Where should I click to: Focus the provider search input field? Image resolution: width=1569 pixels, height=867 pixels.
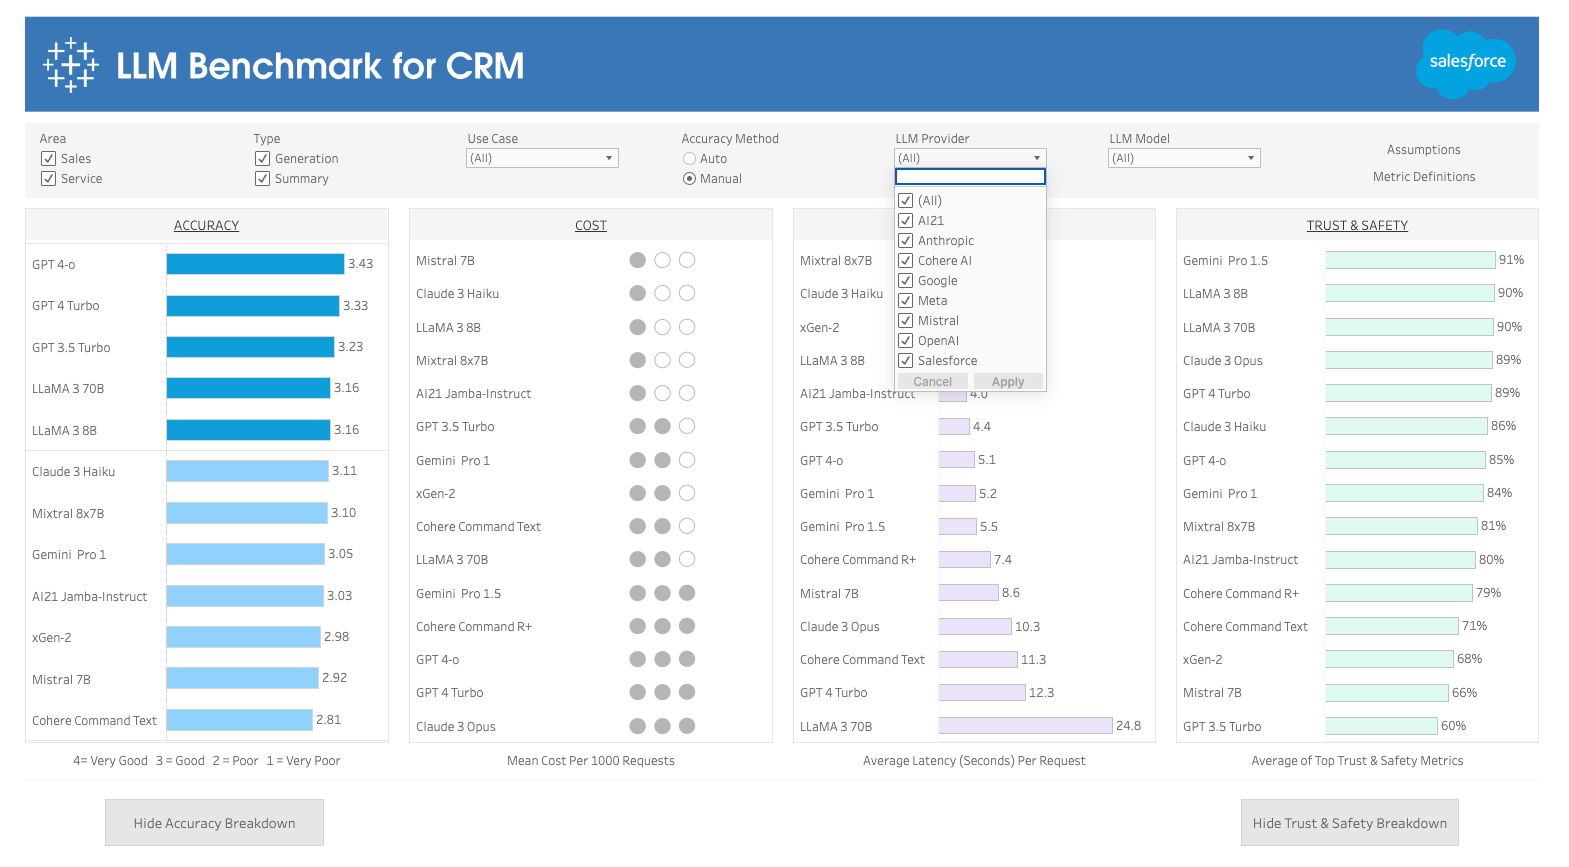(x=970, y=176)
